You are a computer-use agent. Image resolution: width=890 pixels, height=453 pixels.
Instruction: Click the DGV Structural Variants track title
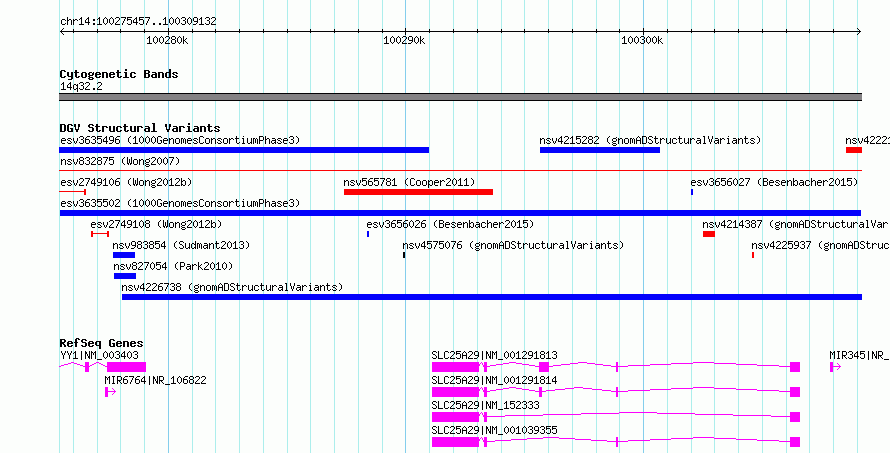pos(140,128)
